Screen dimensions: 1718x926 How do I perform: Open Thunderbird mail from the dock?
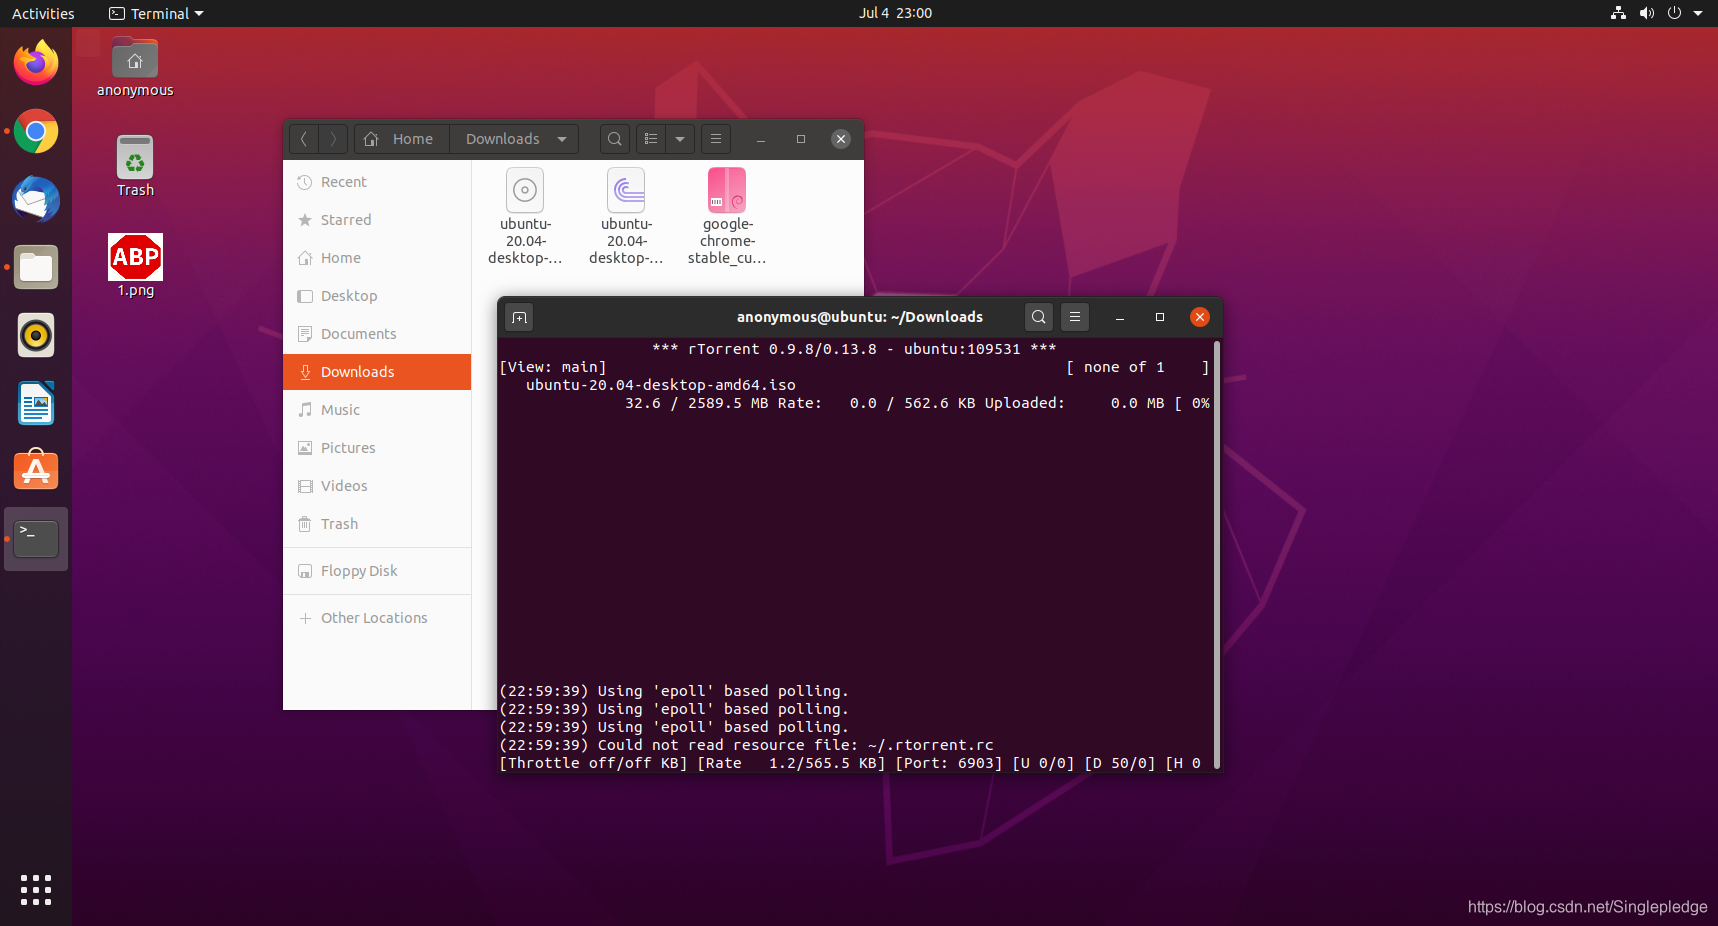click(36, 199)
